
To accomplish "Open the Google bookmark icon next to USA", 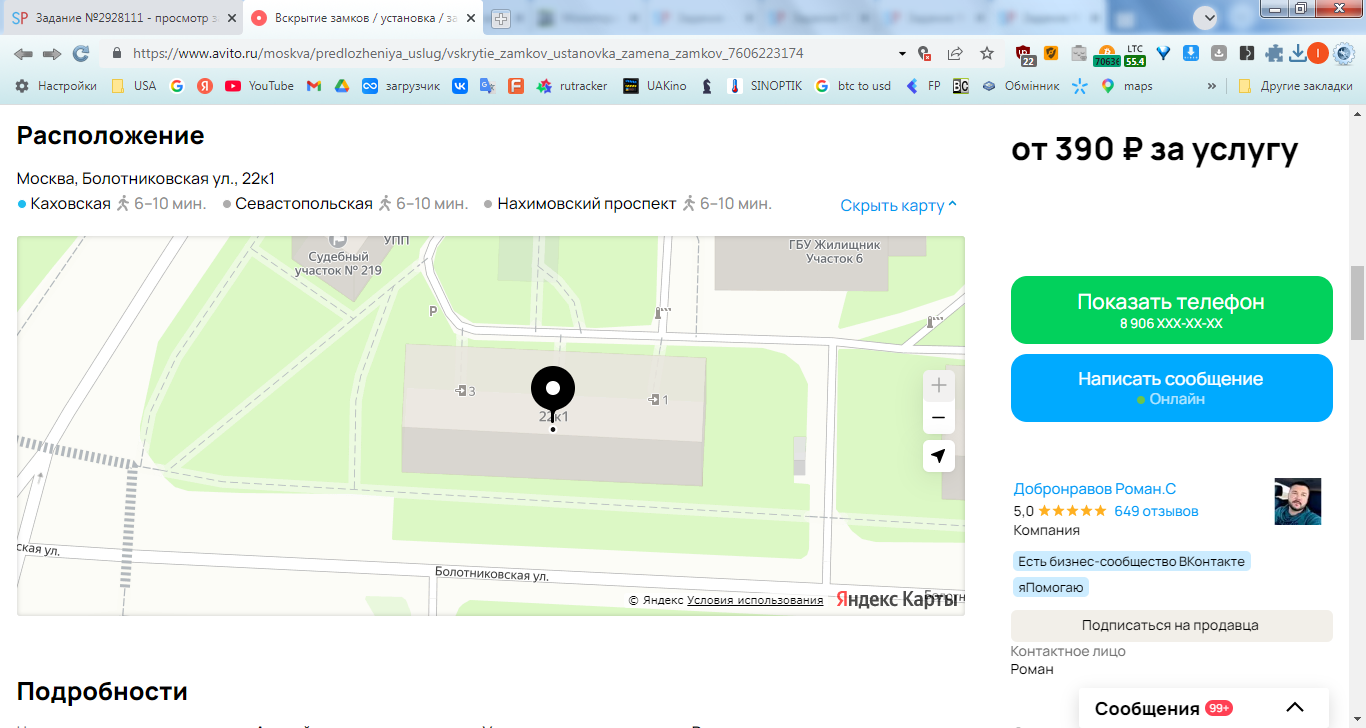I will coord(177,86).
